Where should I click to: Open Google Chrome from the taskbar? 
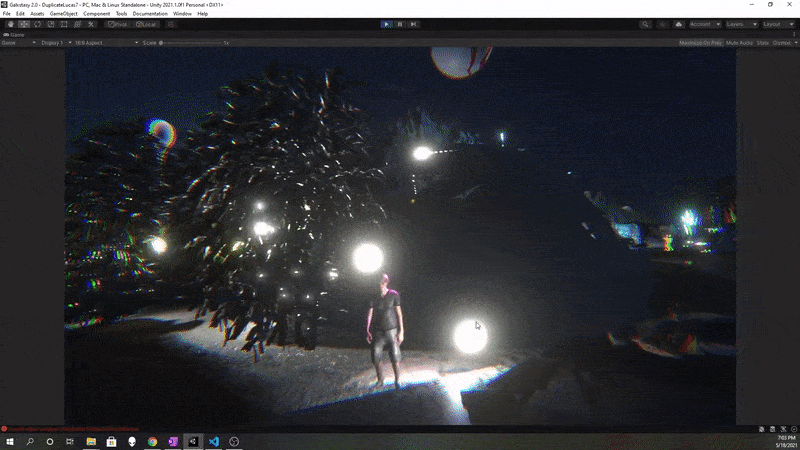click(152, 441)
